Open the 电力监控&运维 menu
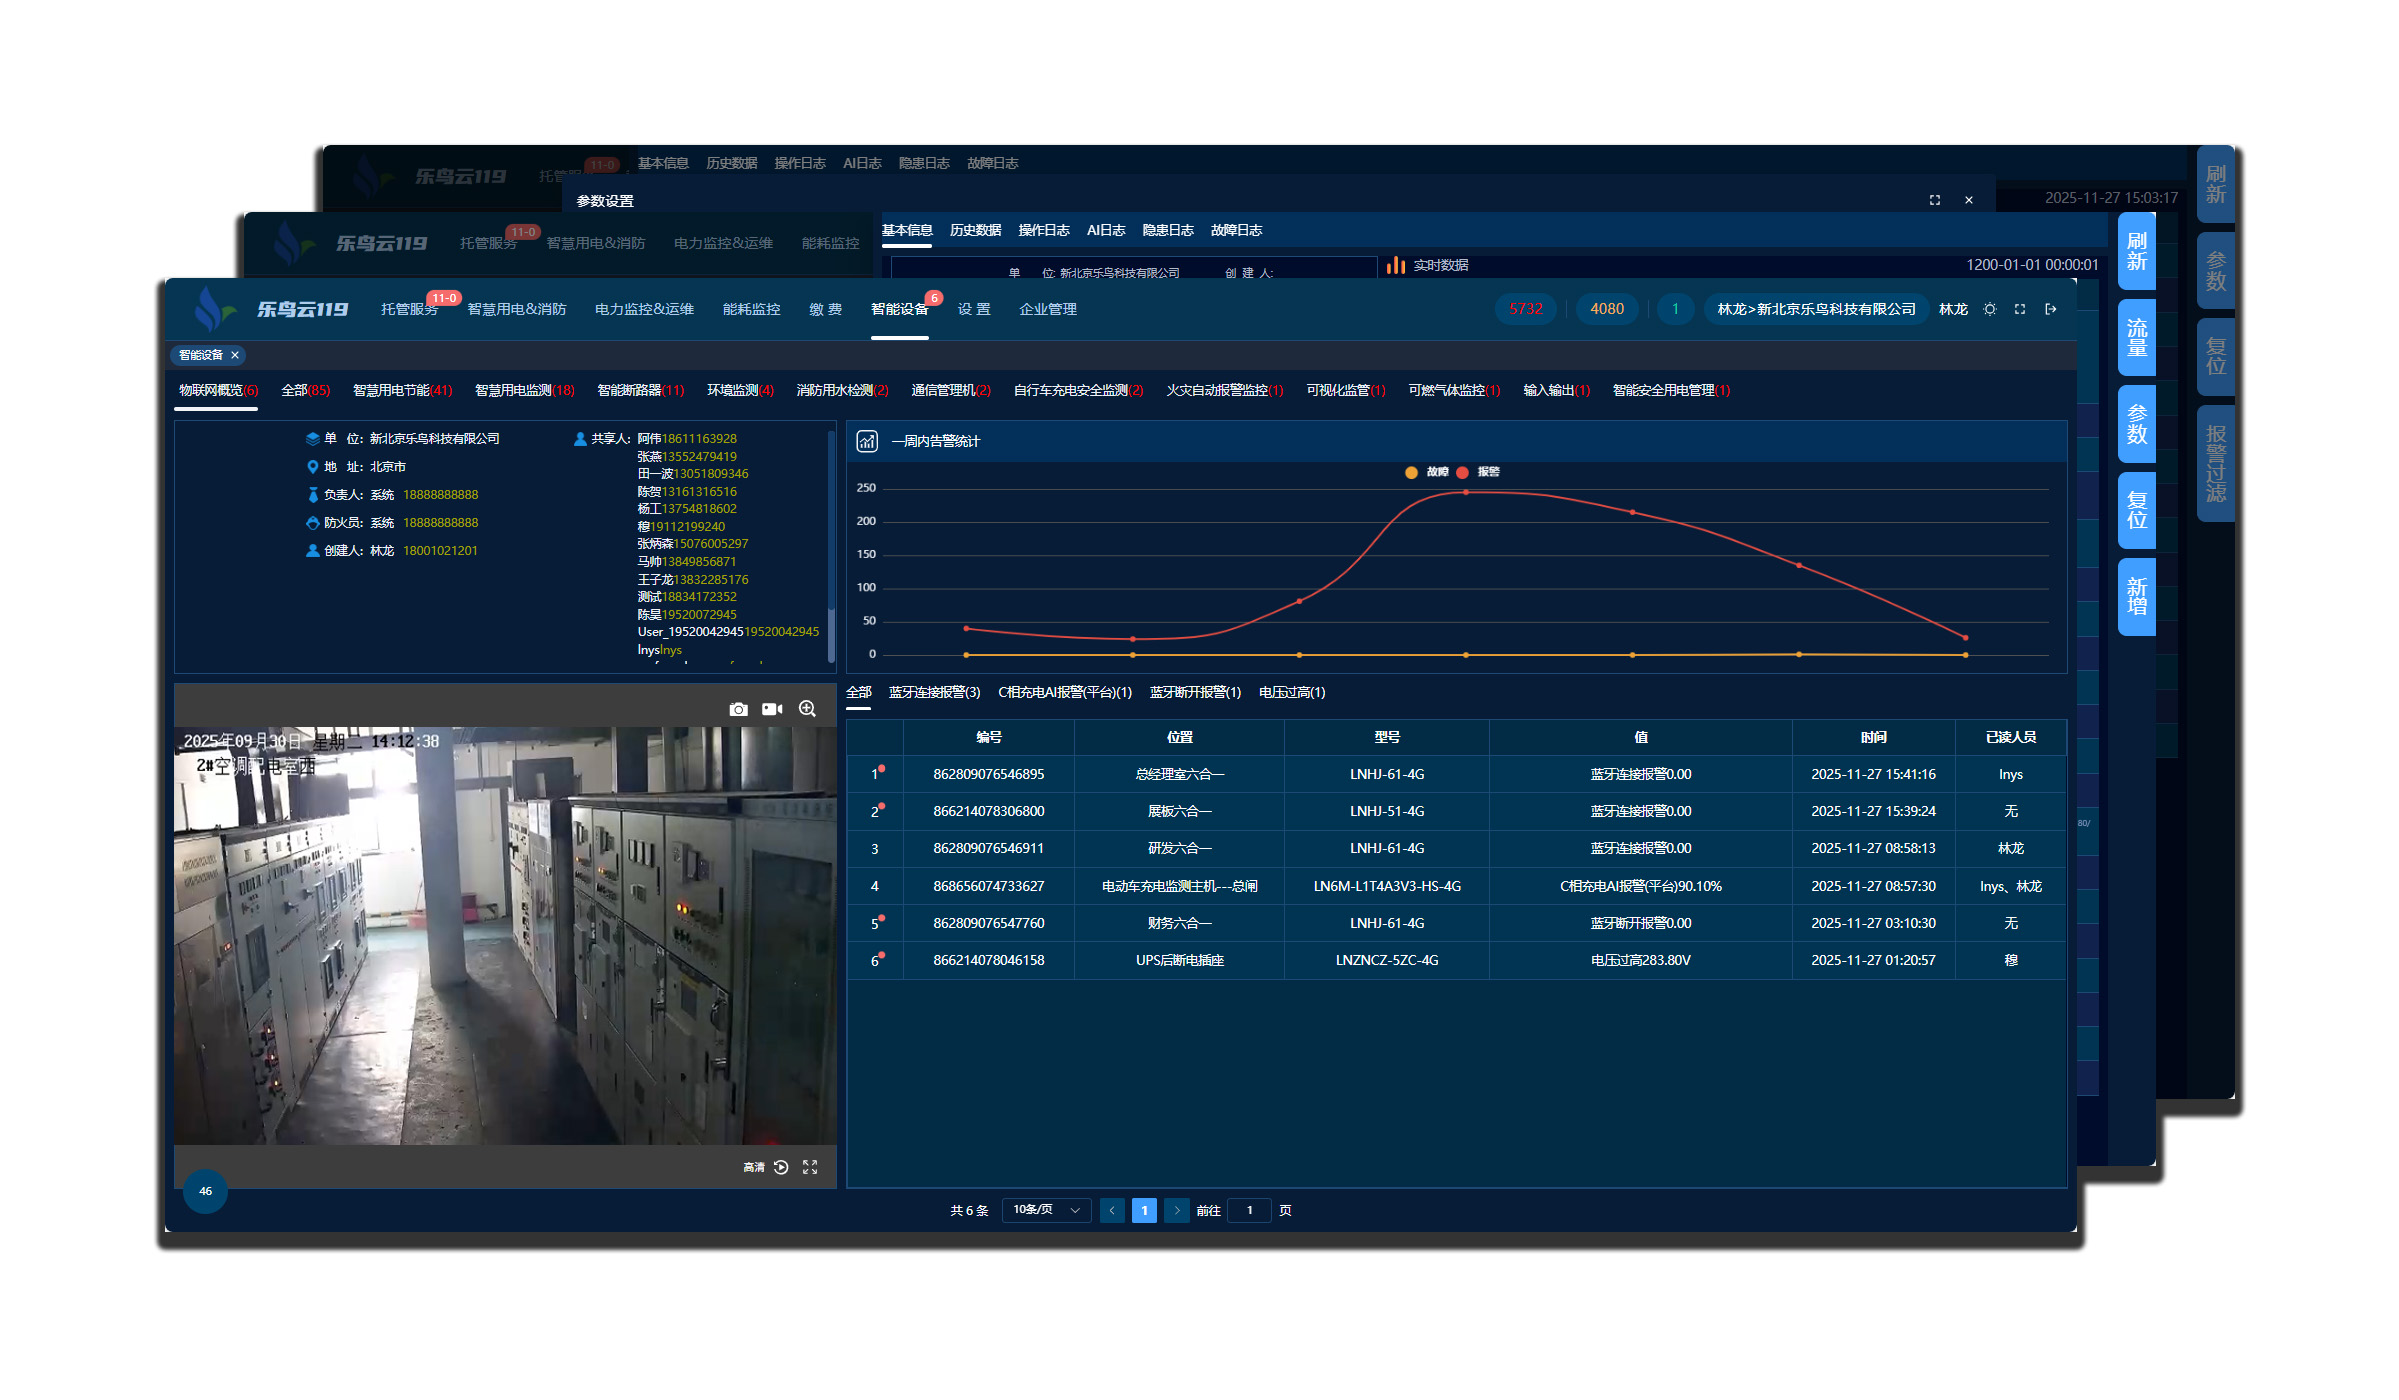Viewport: 2399px width, 1400px height. click(x=644, y=309)
